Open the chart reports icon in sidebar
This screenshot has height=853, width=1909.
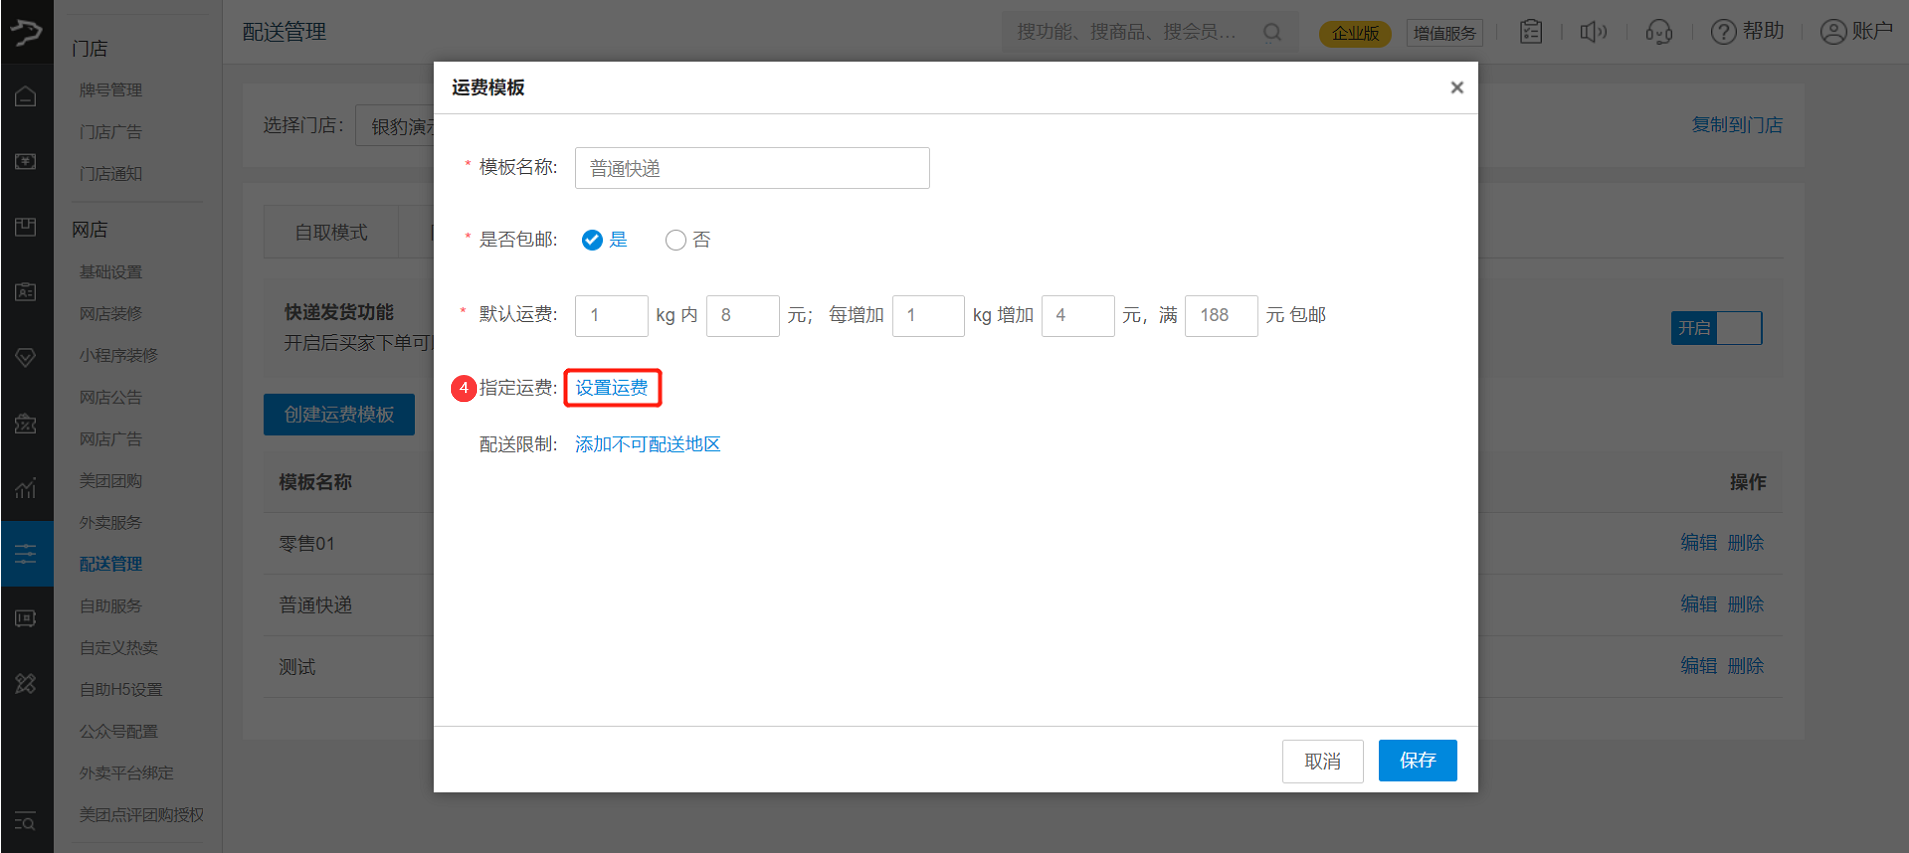[26, 488]
